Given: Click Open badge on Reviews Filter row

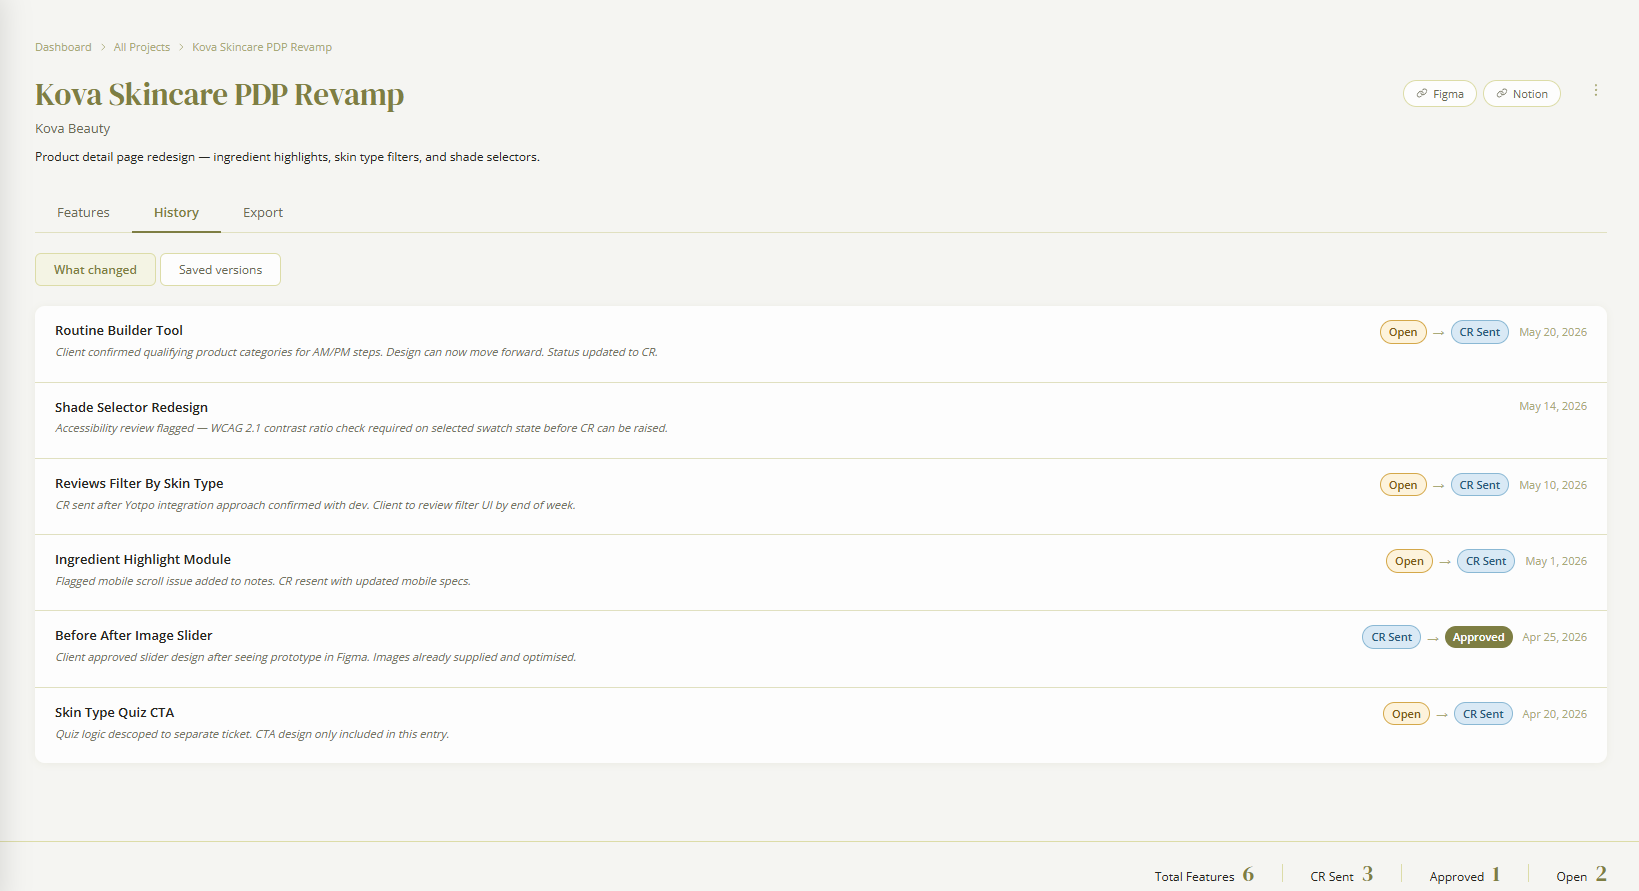Looking at the screenshot, I should [1403, 485].
